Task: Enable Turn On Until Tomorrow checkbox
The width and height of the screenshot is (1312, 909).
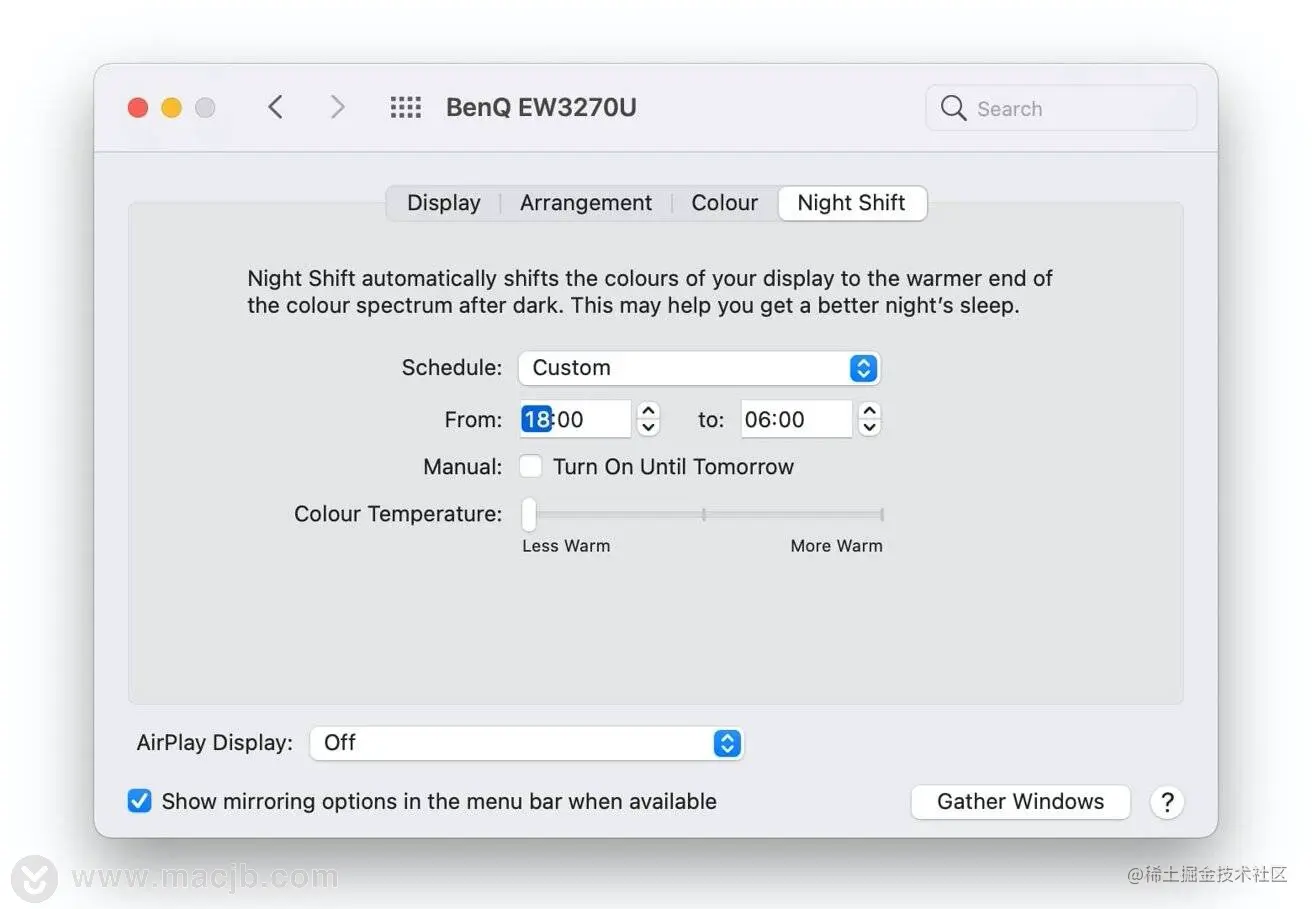Action: pos(531,466)
